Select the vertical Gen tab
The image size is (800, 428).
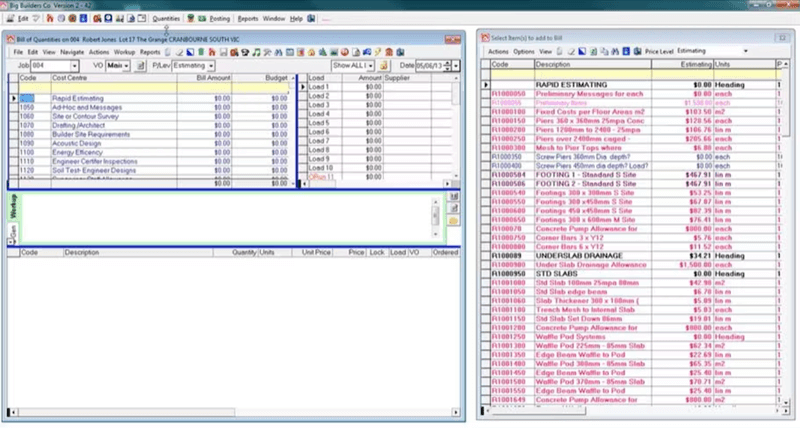pos(13,234)
